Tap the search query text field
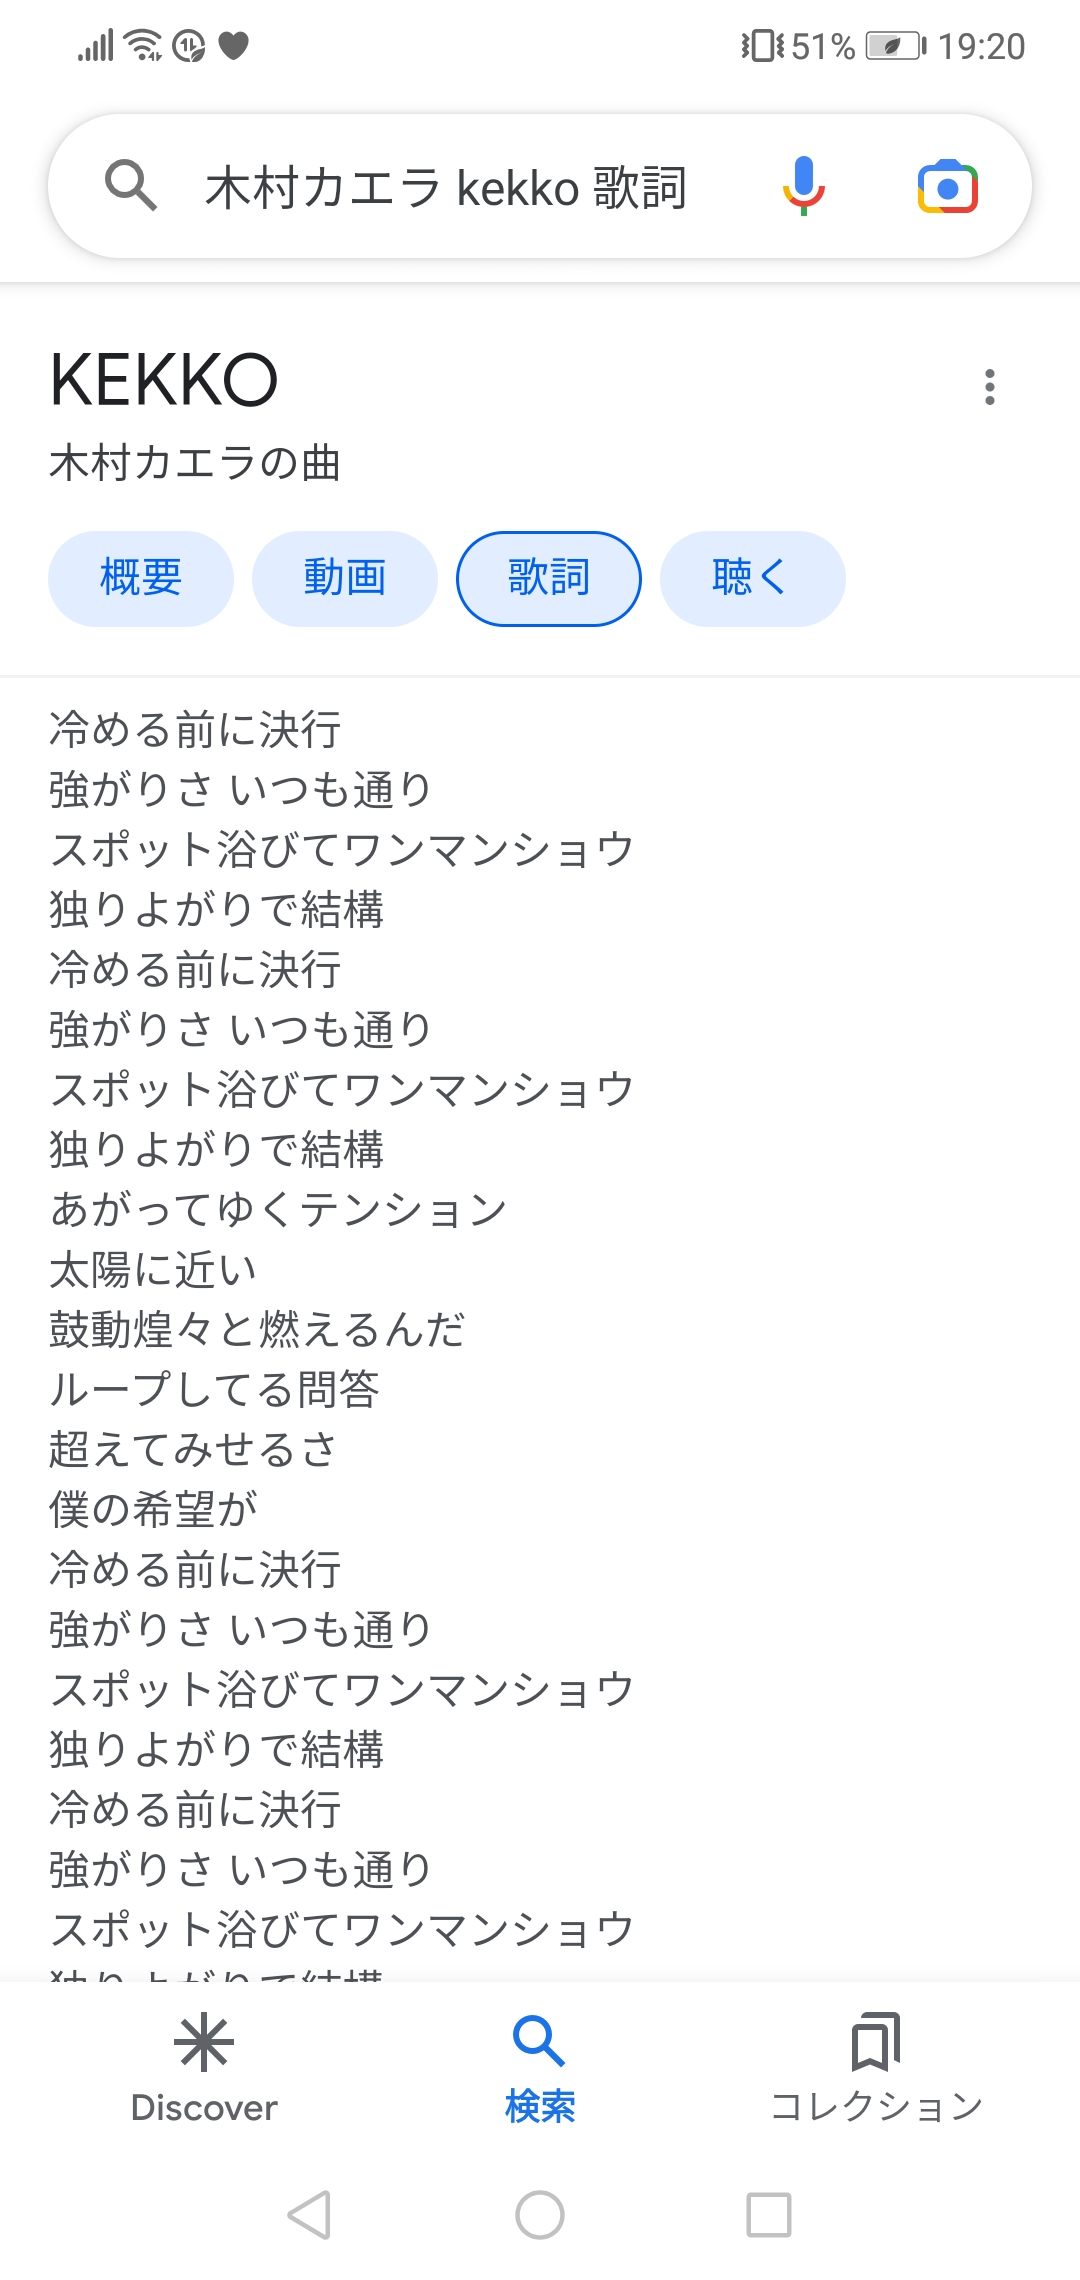This screenshot has width=1080, height=2280. coord(446,188)
